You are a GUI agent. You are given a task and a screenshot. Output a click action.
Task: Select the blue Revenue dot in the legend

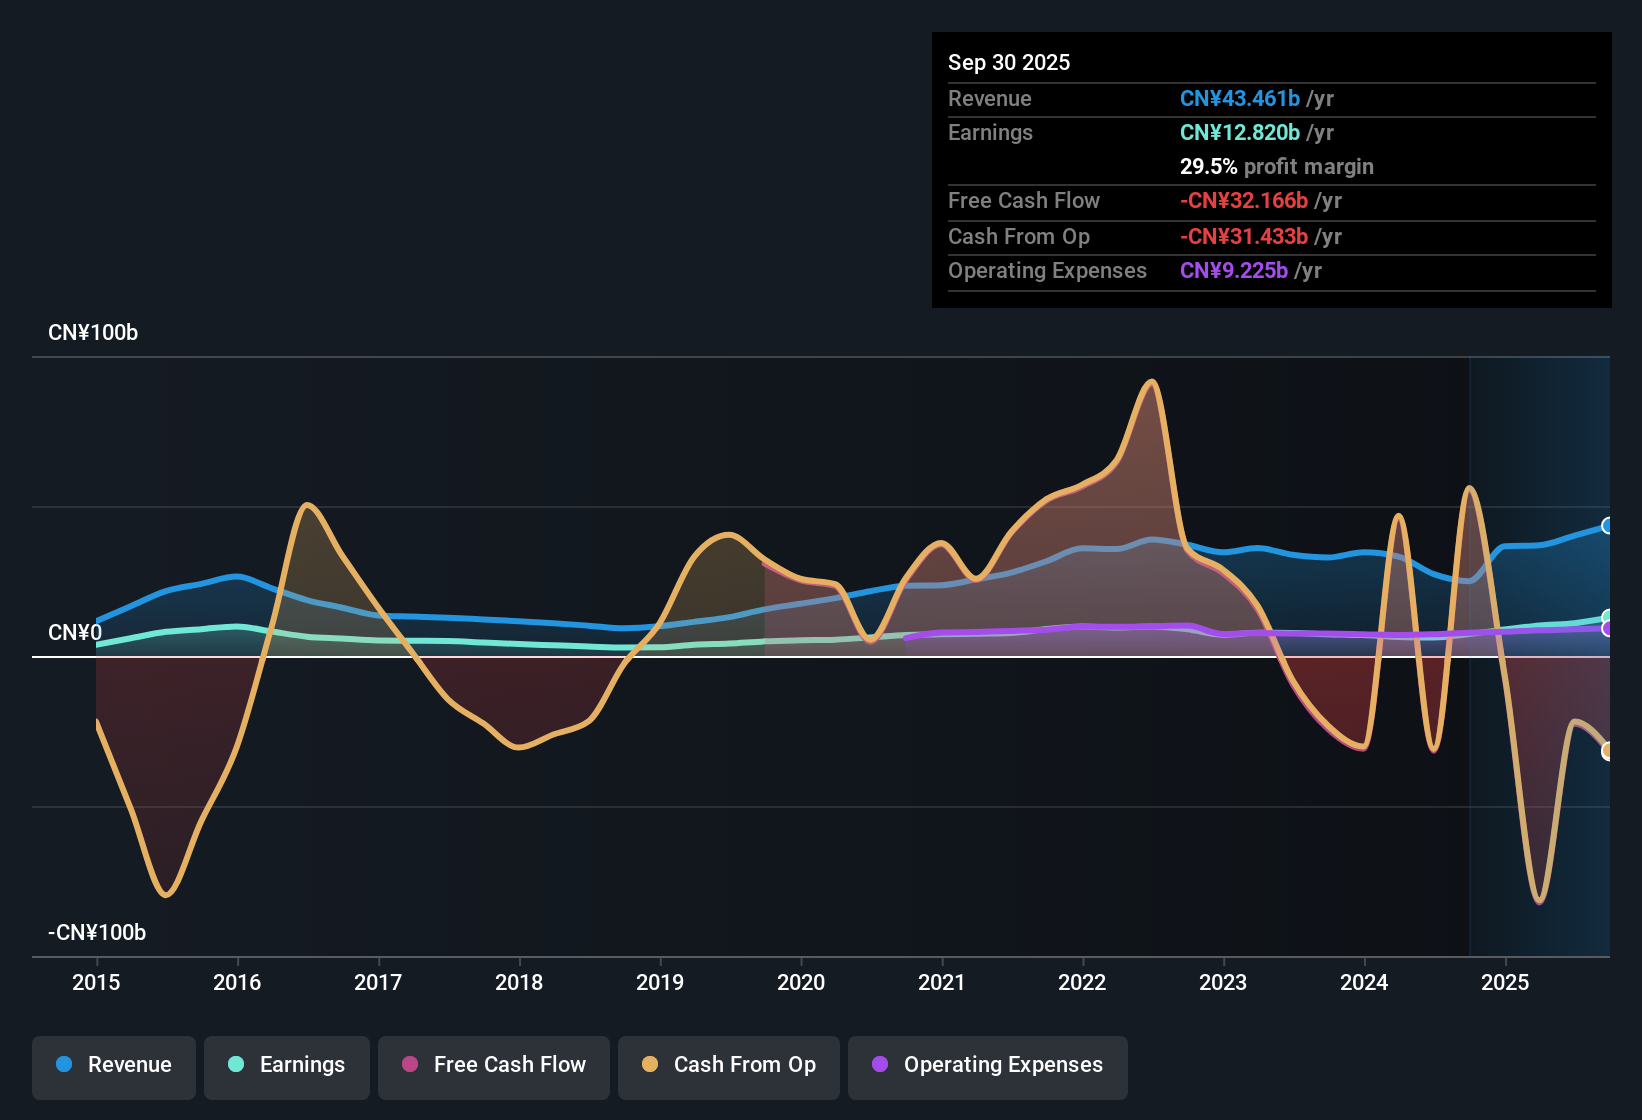point(63,1065)
